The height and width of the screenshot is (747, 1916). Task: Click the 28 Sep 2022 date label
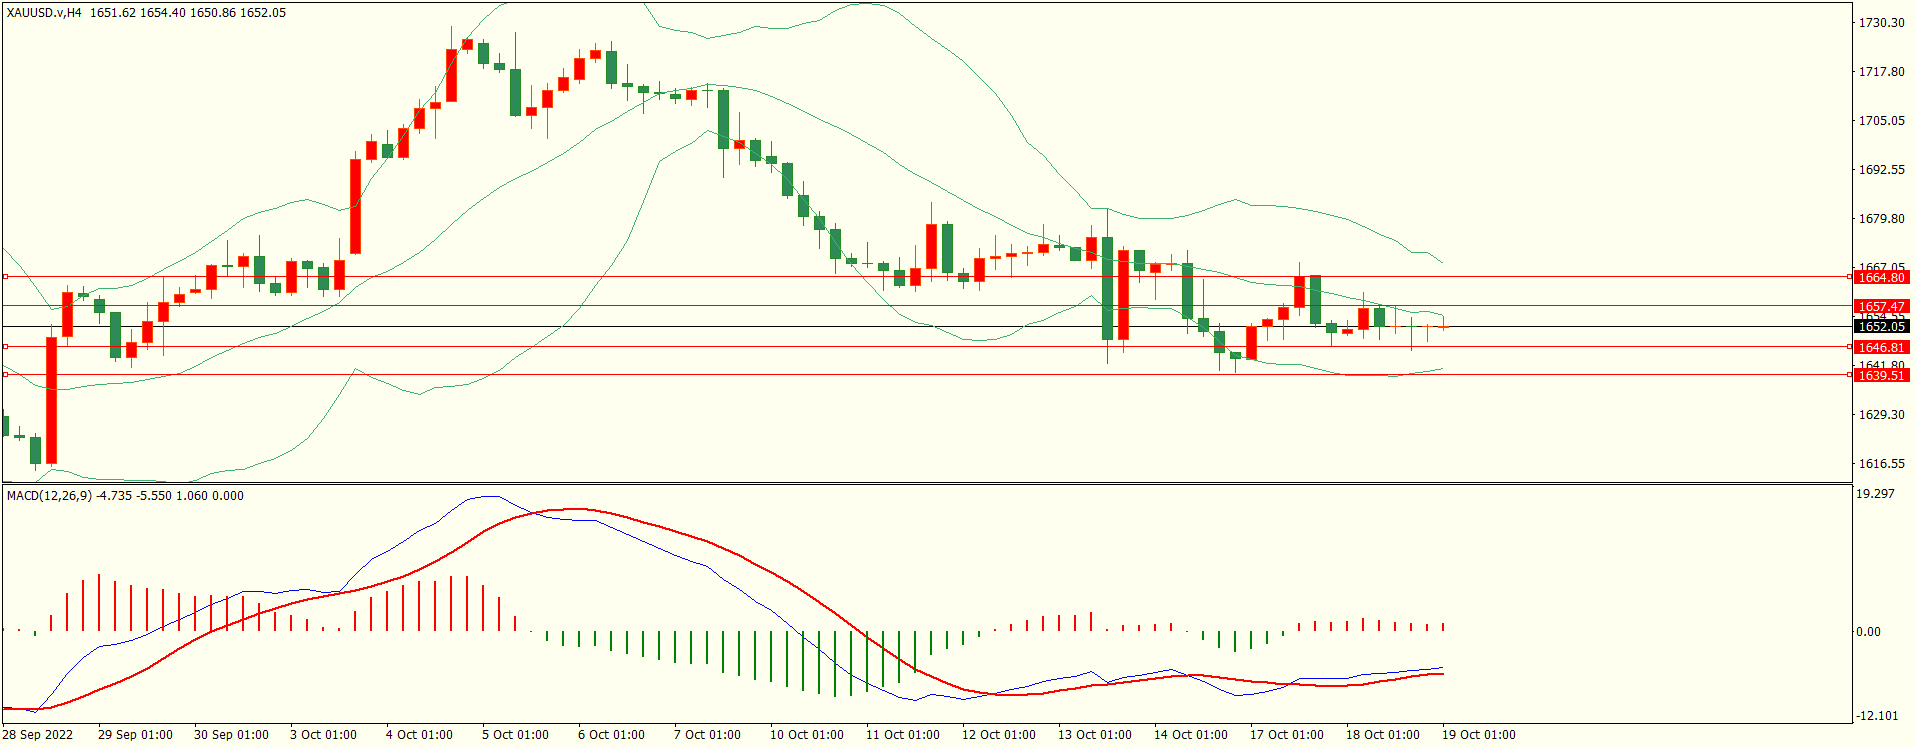click(x=38, y=734)
